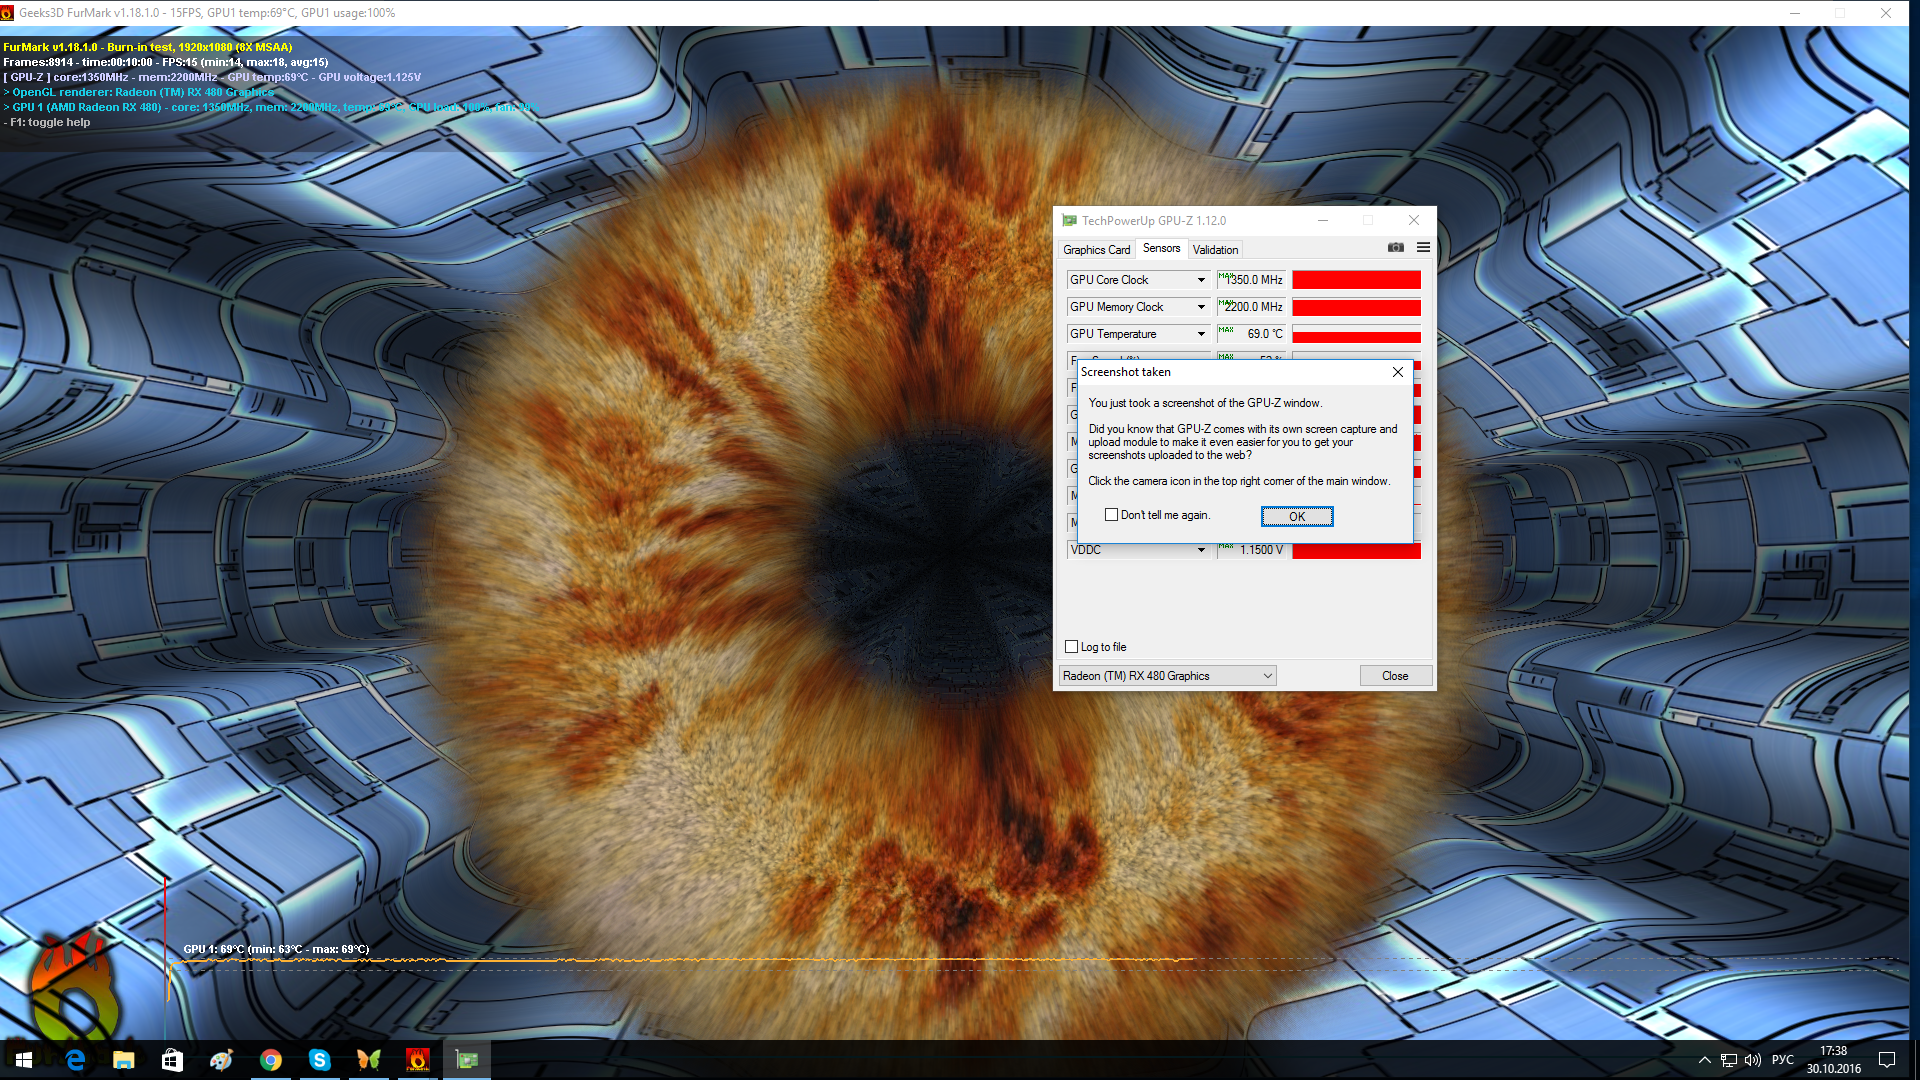Expand GPU Memory Clock sensor dropdown

tap(1201, 307)
